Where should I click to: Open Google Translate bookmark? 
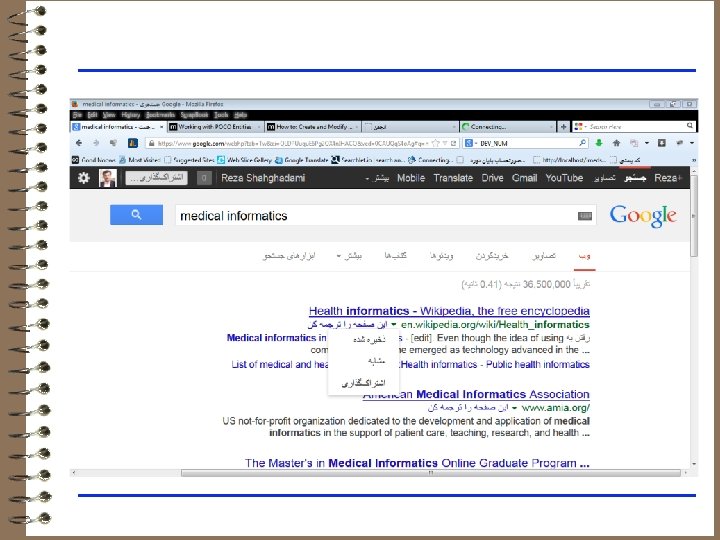coord(302,160)
